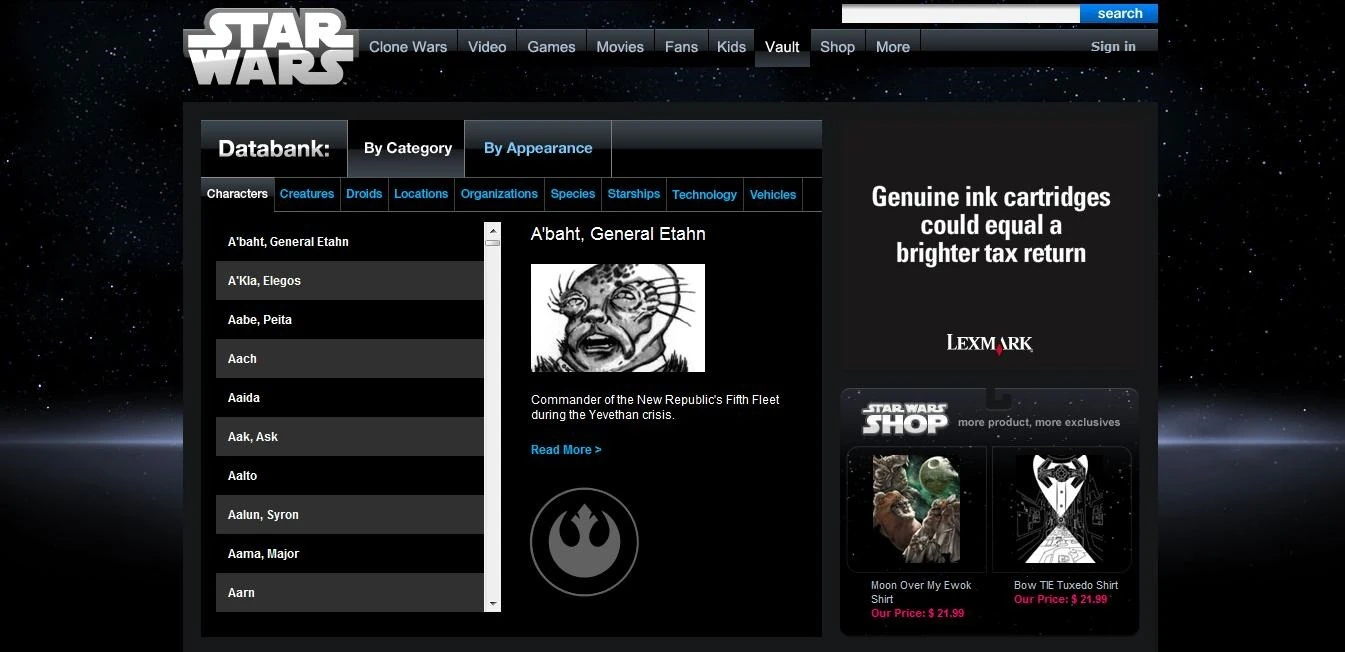Click the search button
1345x652 pixels.
pyautogui.click(x=1119, y=14)
